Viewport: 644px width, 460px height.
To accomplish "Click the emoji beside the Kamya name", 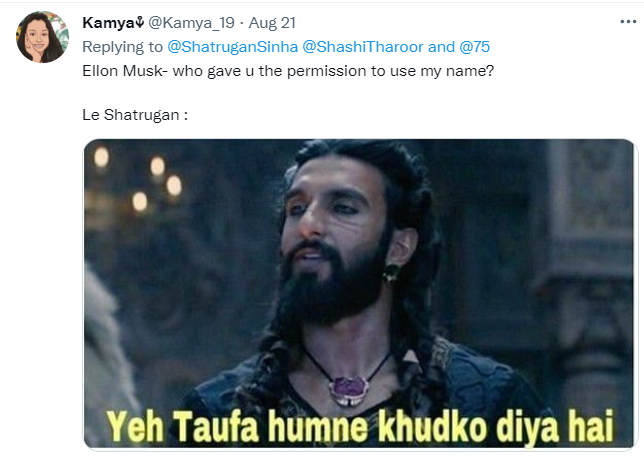I will [140, 21].
